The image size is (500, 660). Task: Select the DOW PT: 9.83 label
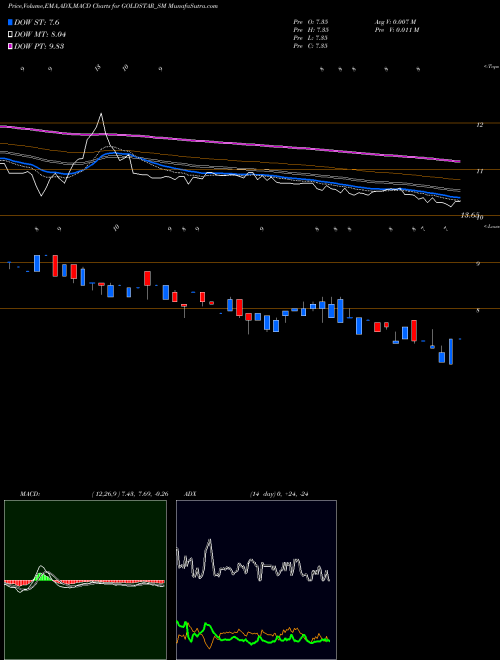tap(39, 46)
